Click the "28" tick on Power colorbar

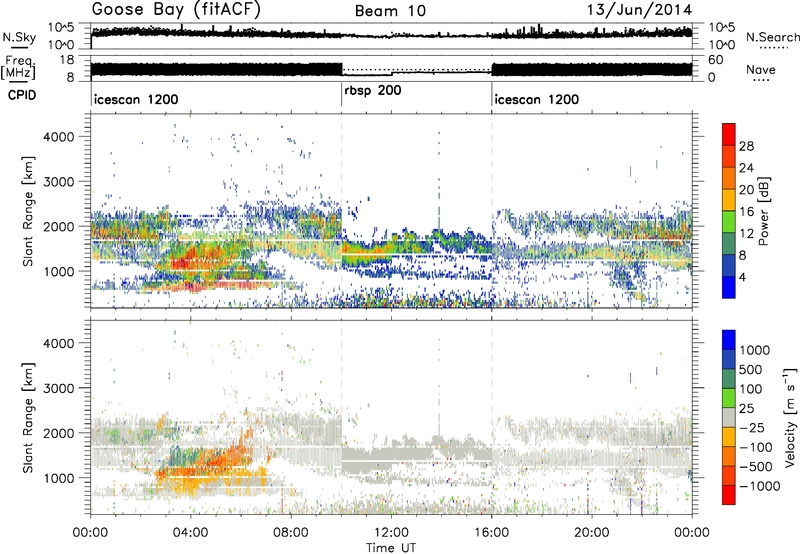click(x=746, y=146)
